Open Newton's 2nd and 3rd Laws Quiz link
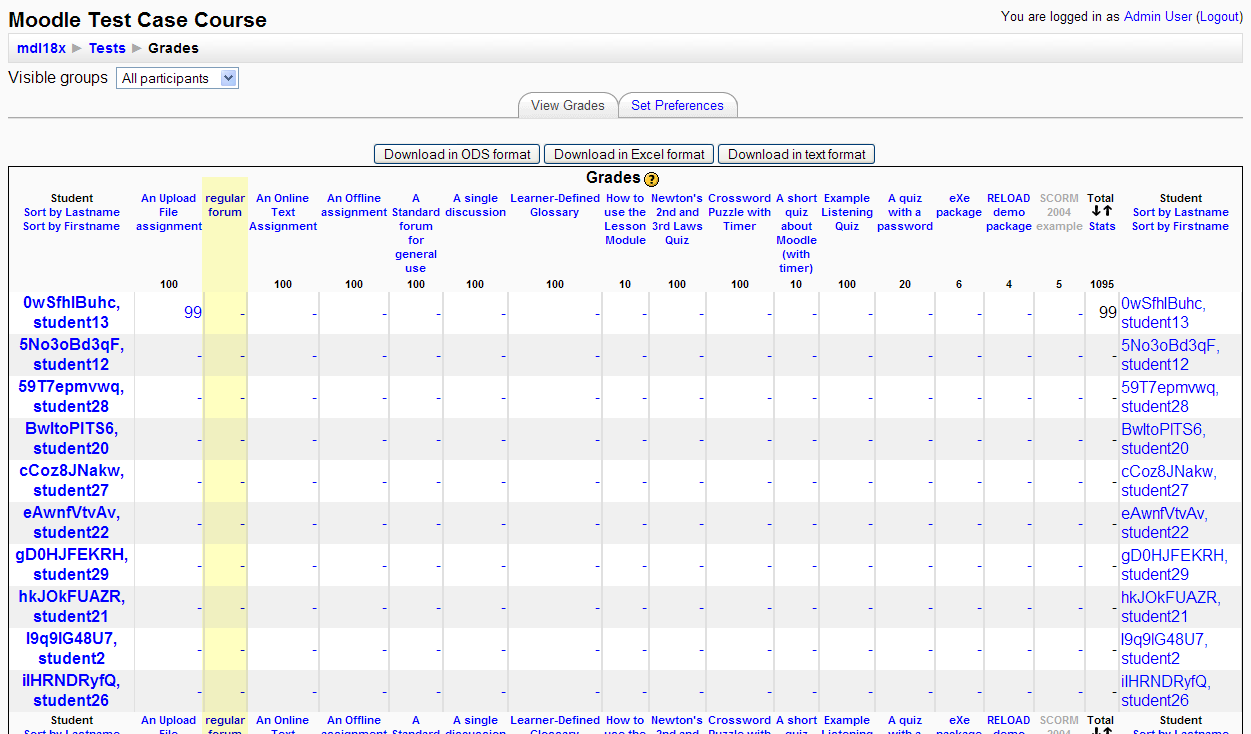Image resolution: width=1251 pixels, height=734 pixels. point(677,219)
